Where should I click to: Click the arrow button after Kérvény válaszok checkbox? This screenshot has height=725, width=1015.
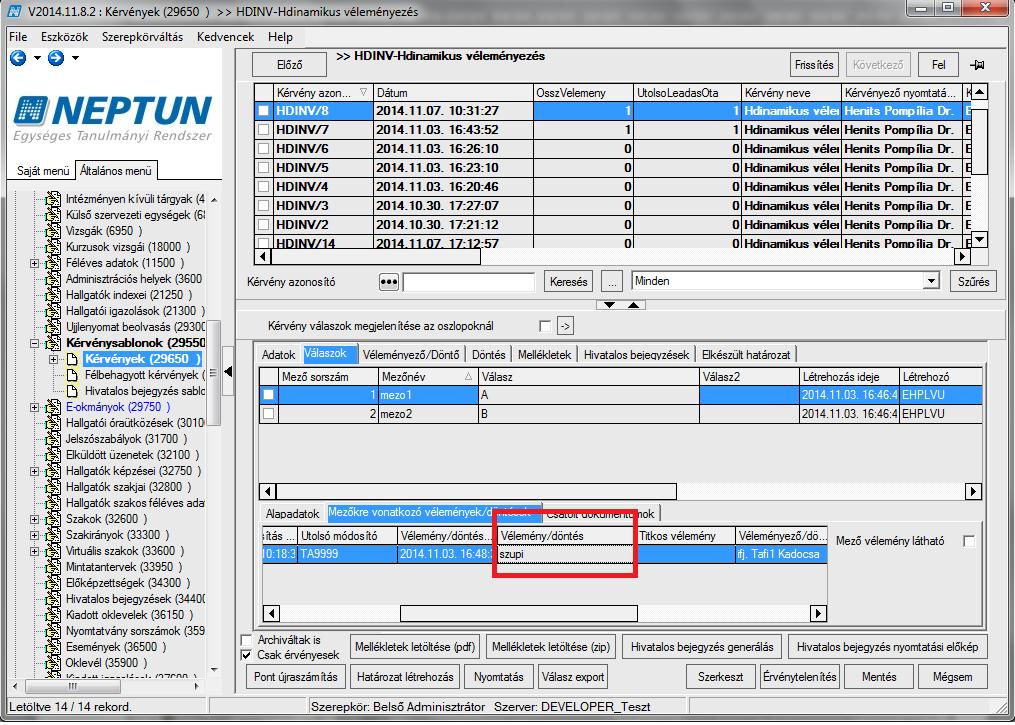(x=565, y=326)
